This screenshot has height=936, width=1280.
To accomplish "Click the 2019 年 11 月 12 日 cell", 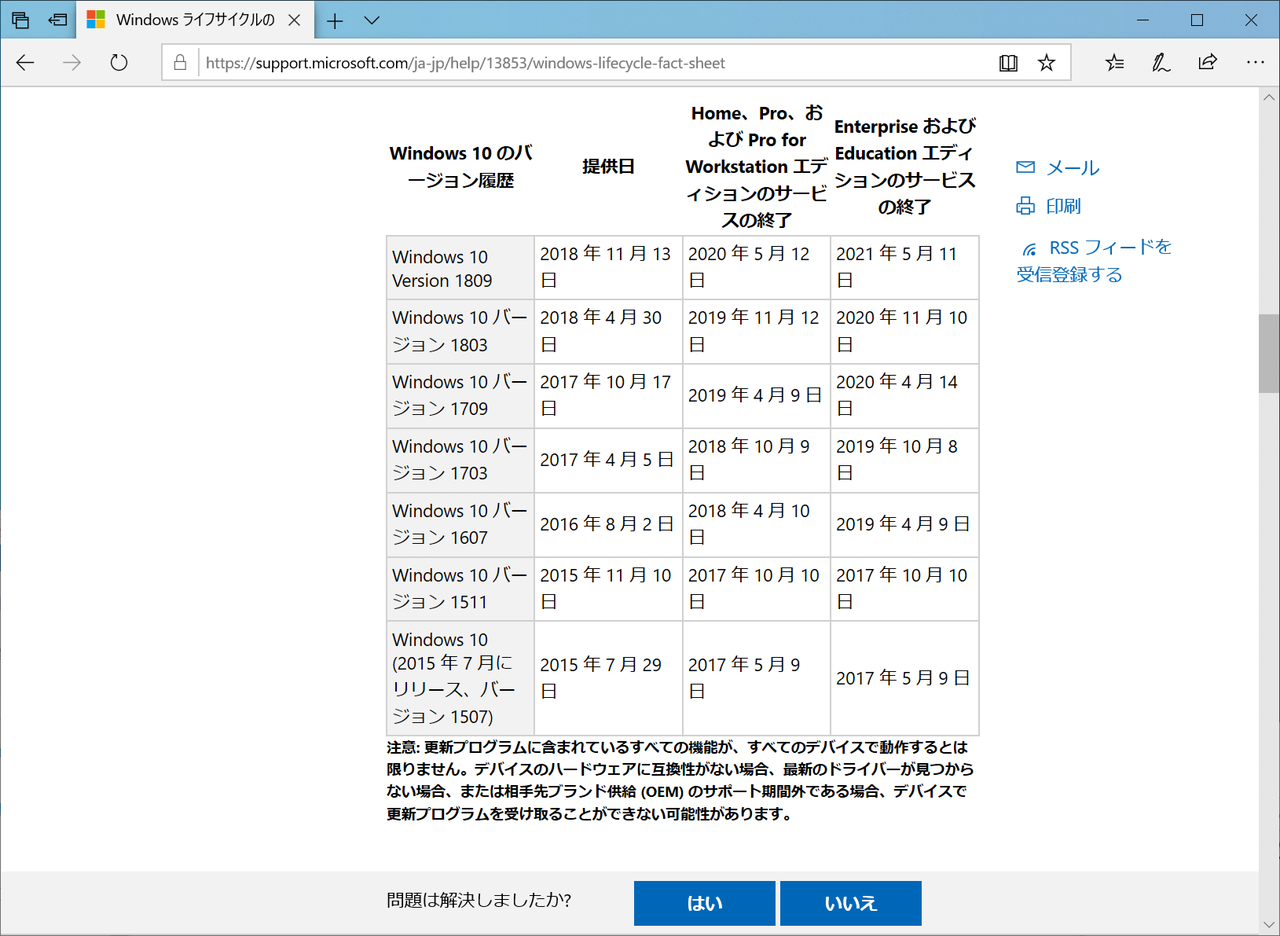I will (x=756, y=331).
